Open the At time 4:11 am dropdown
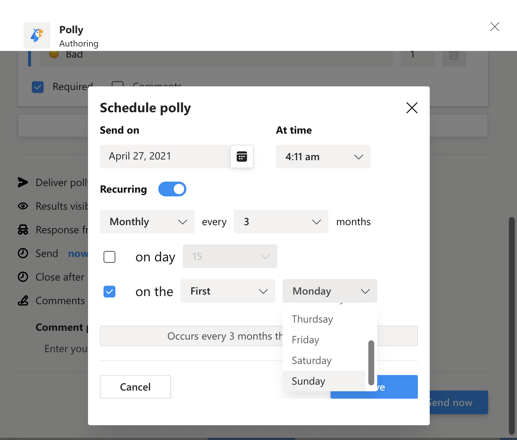The width and height of the screenshot is (517, 440). point(323,156)
